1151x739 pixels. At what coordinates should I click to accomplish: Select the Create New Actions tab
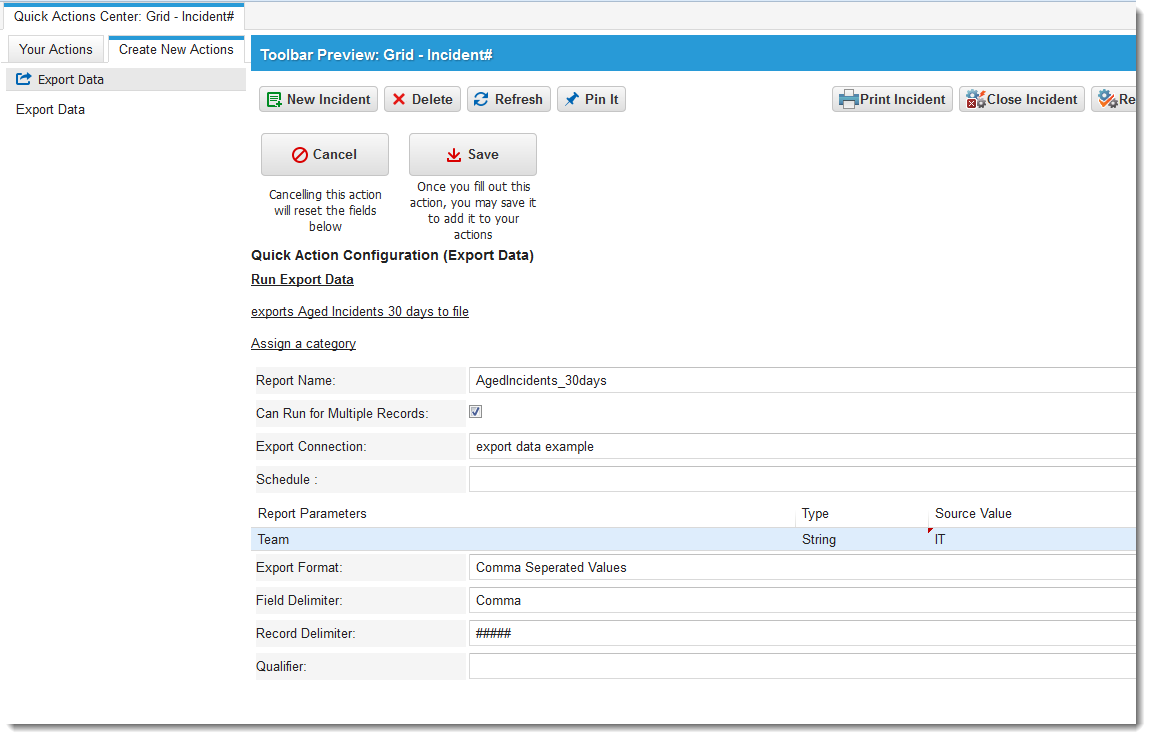pyautogui.click(x=176, y=49)
